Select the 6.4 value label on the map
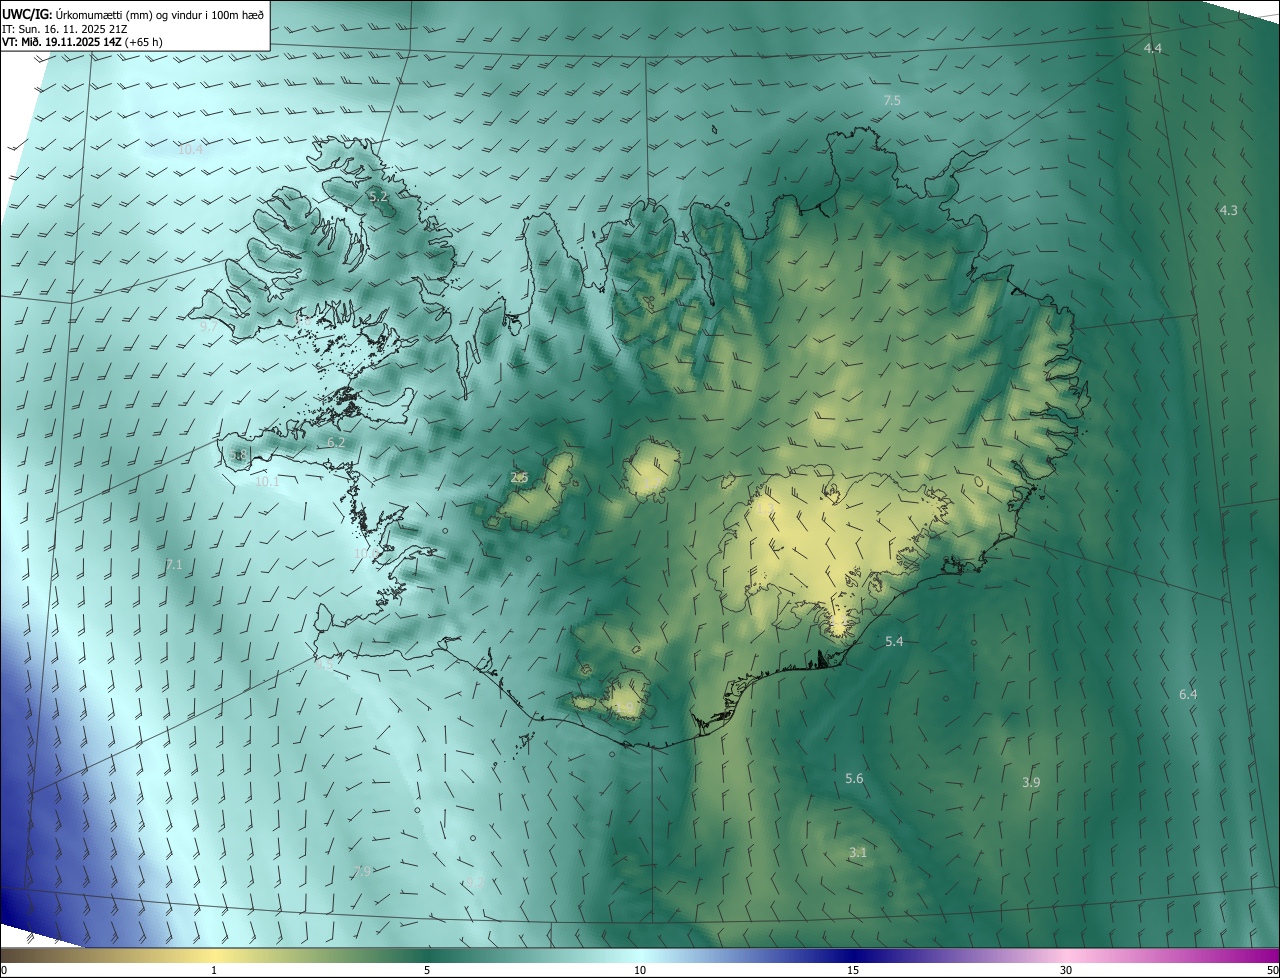The height and width of the screenshot is (978, 1280). [1188, 694]
